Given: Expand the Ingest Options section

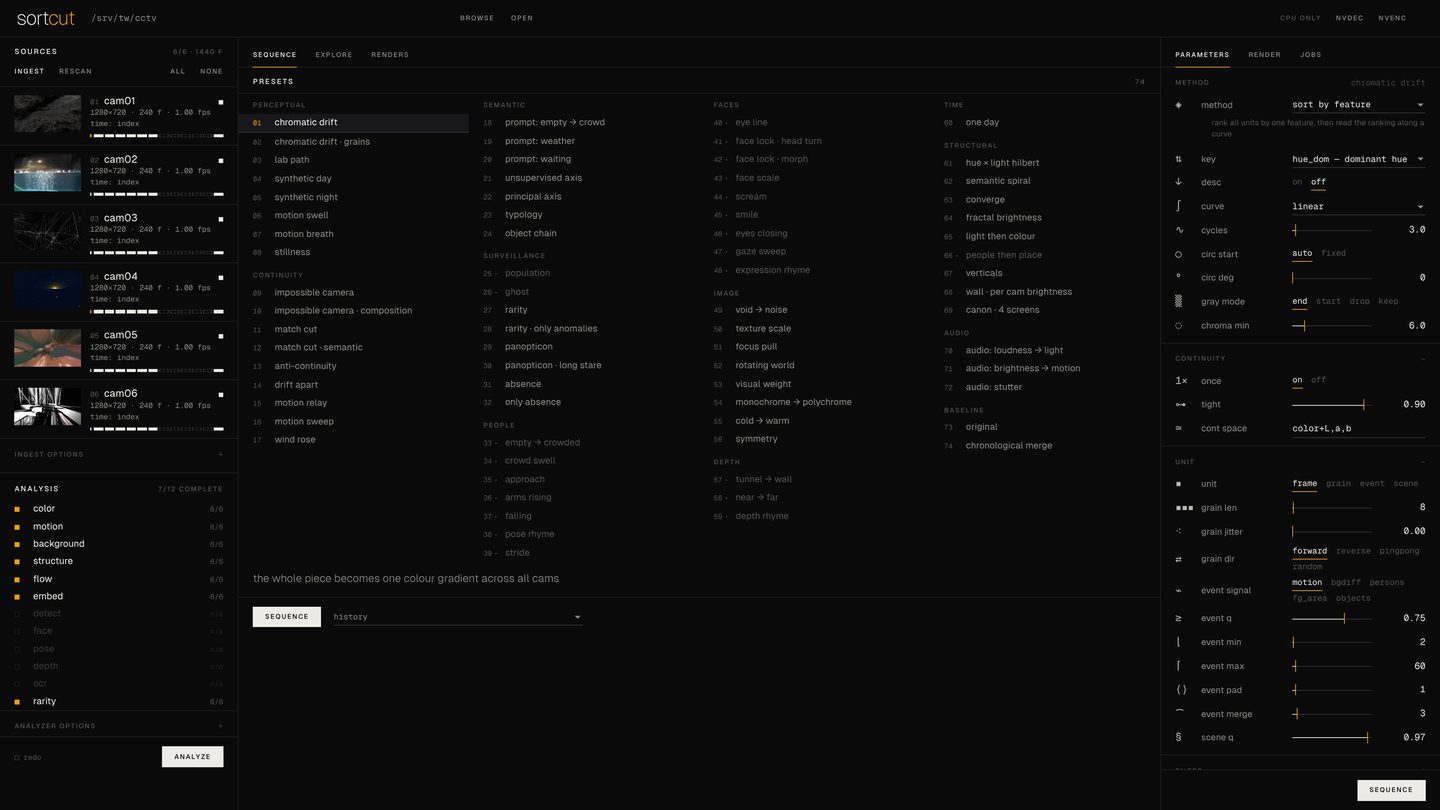Looking at the screenshot, I should [119, 455].
